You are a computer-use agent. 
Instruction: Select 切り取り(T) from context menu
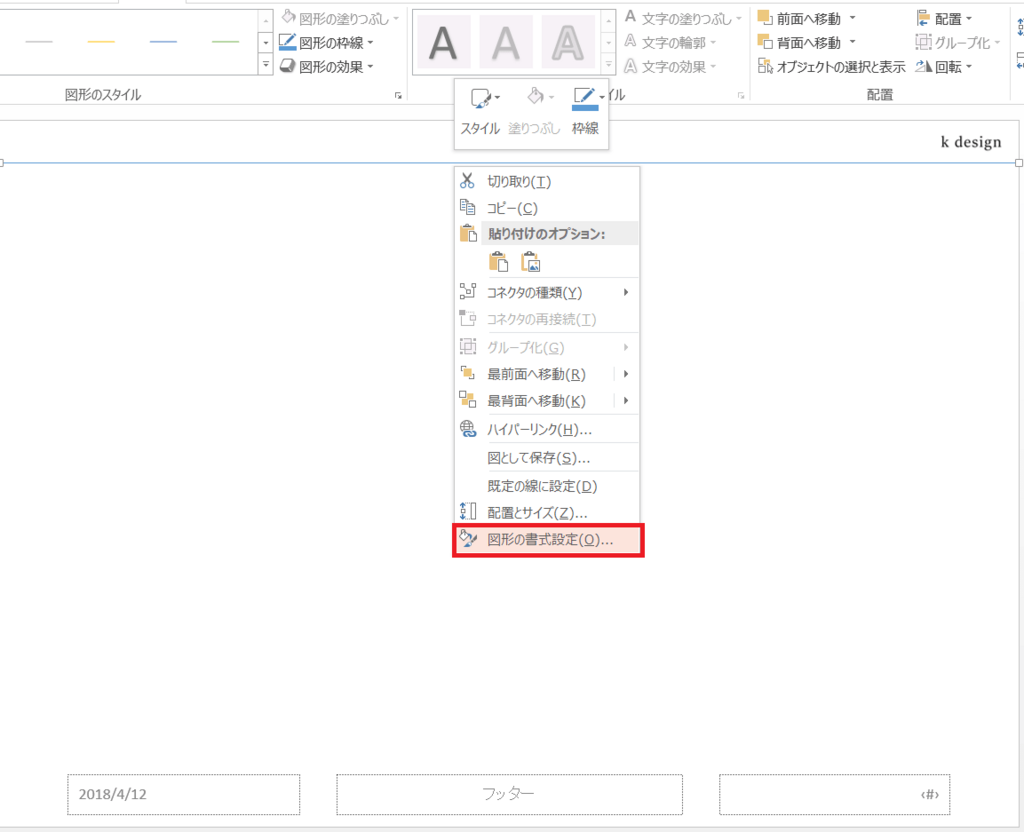click(x=547, y=181)
